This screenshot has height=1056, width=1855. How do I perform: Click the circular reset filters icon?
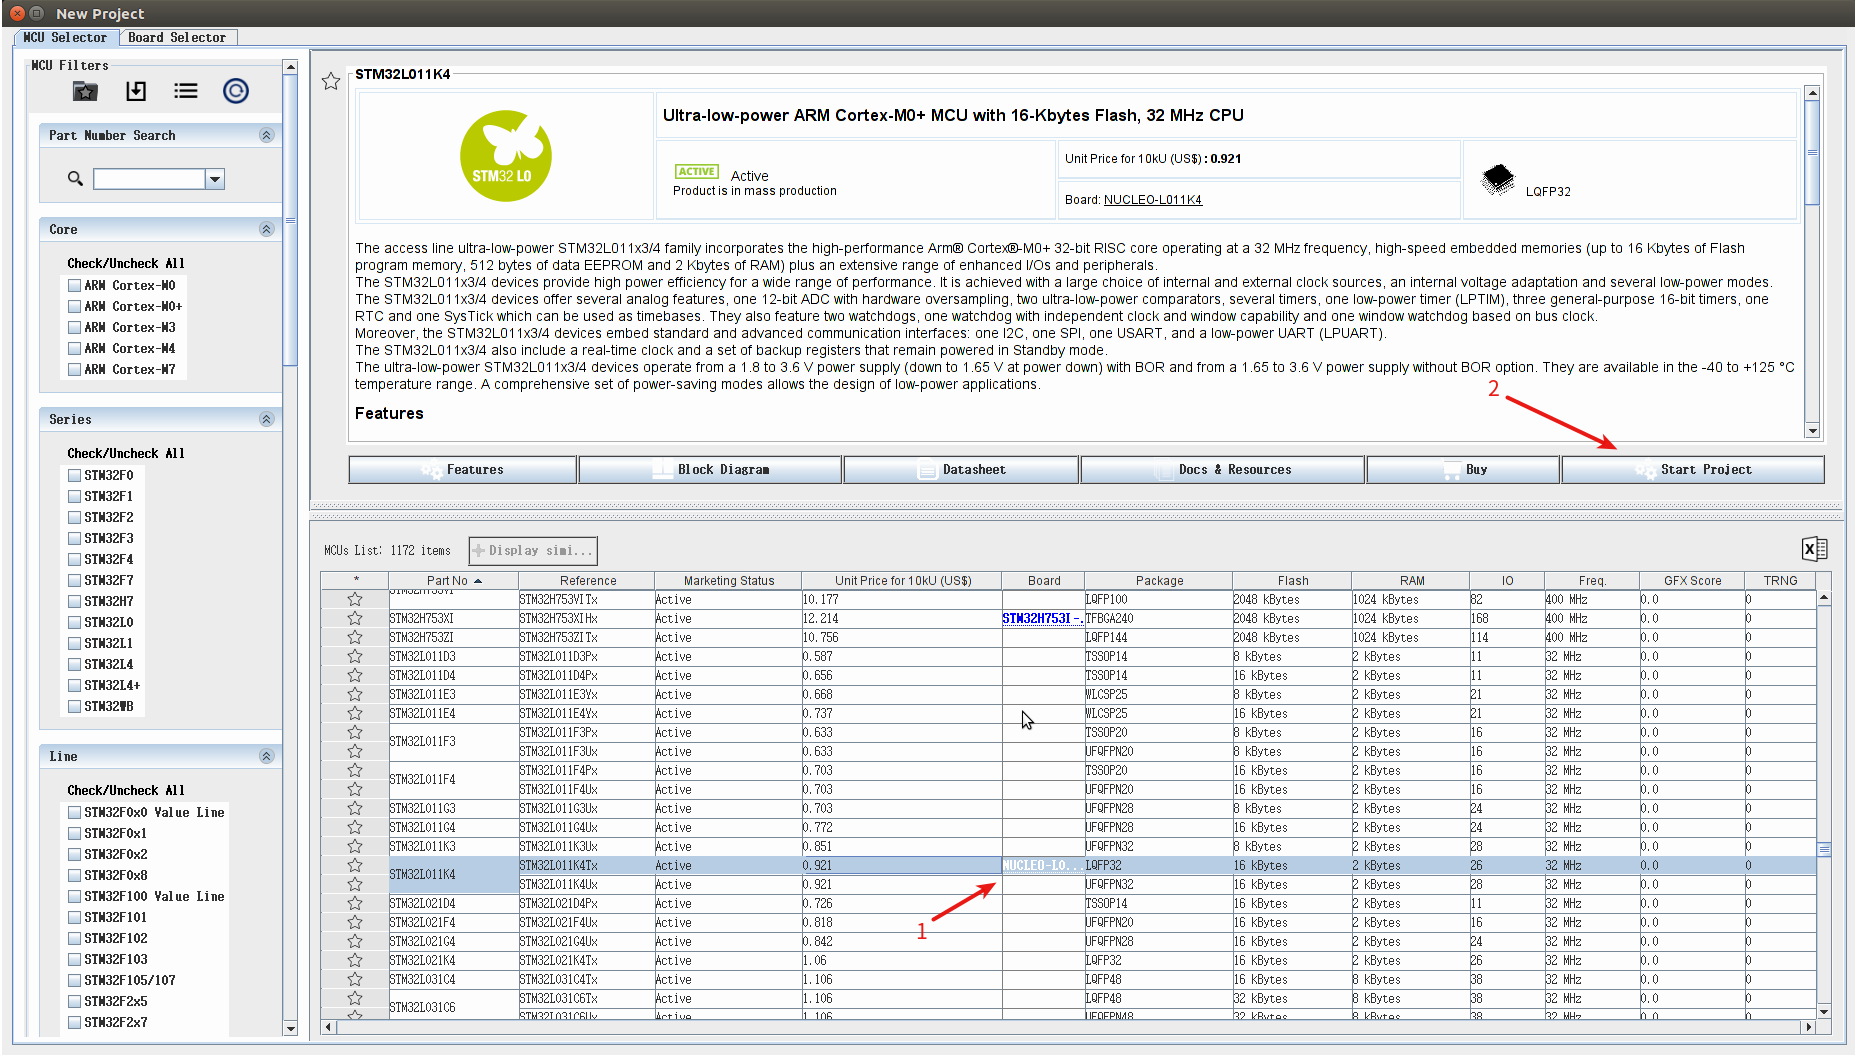pyautogui.click(x=236, y=91)
